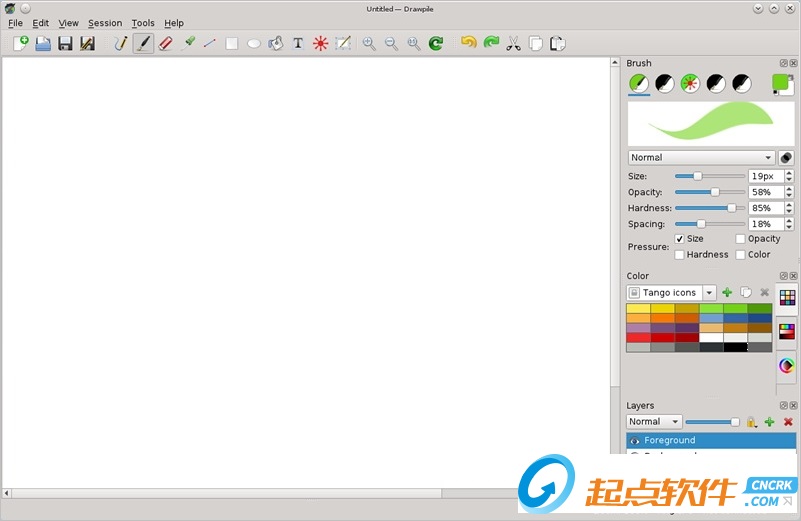Select the Selection rectangle tool
The height and width of the screenshot is (521, 801).
(343, 43)
